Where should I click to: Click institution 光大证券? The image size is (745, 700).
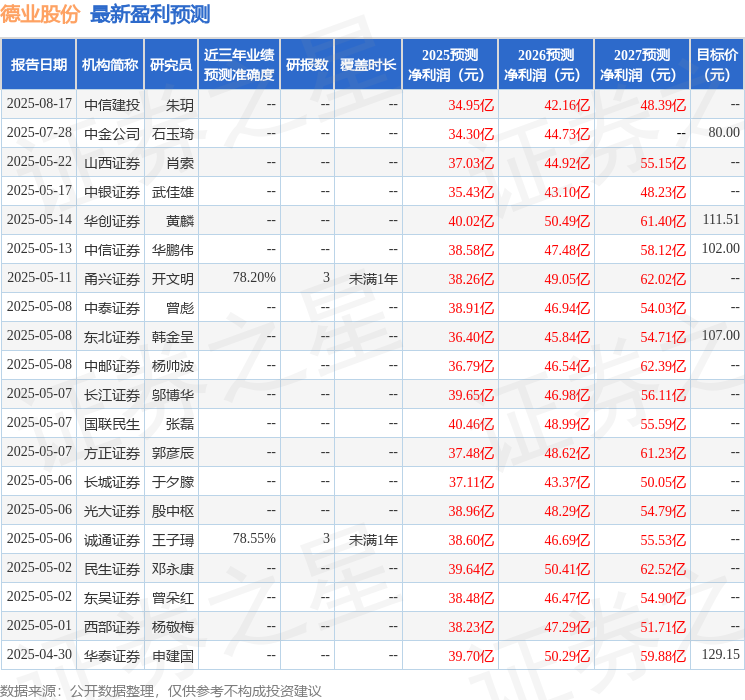[x=112, y=510]
